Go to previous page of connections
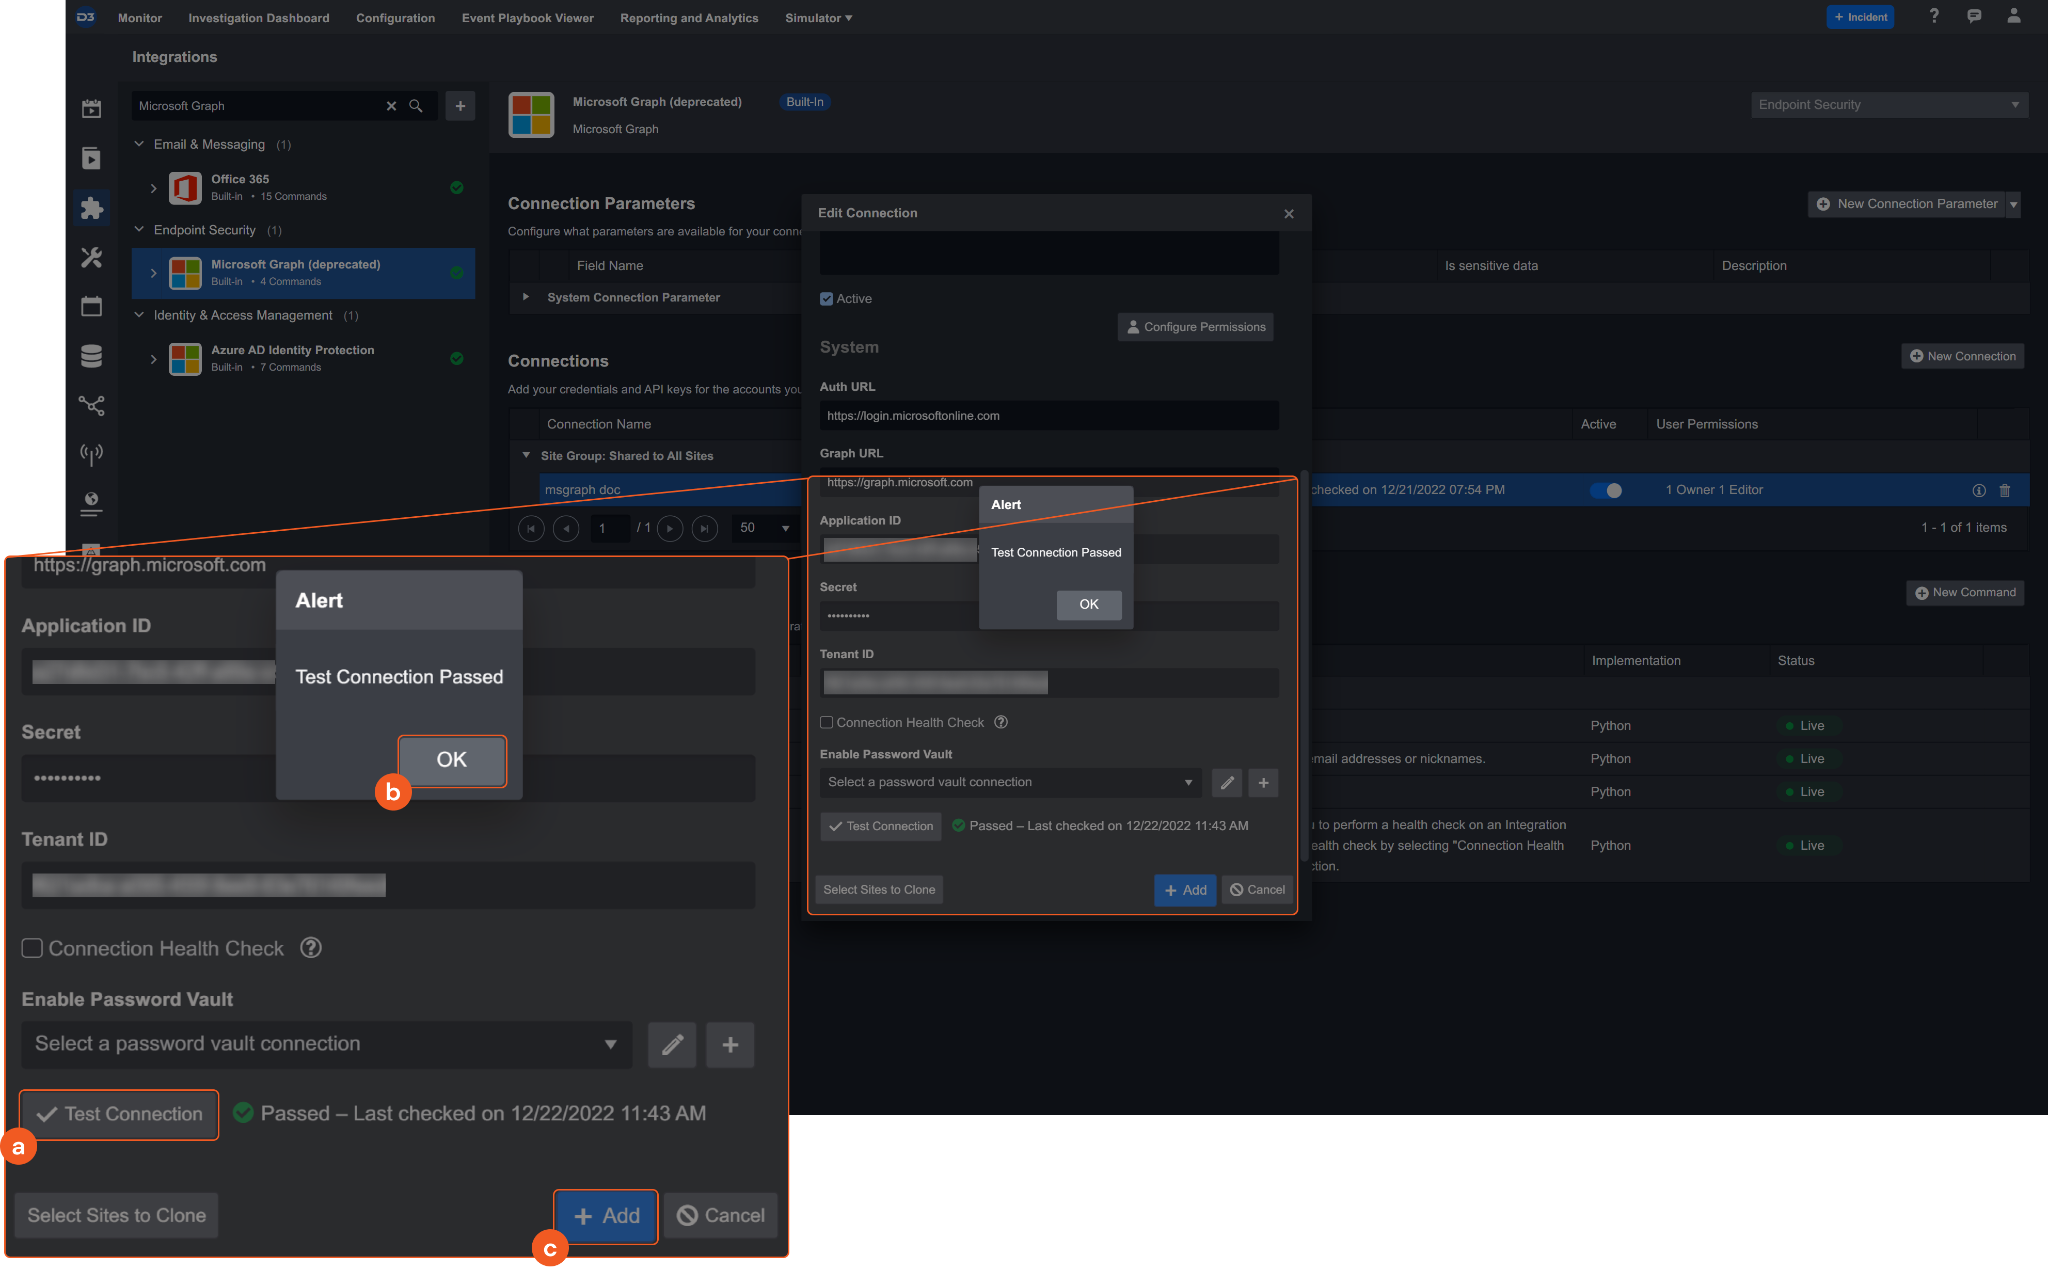 pyautogui.click(x=566, y=528)
